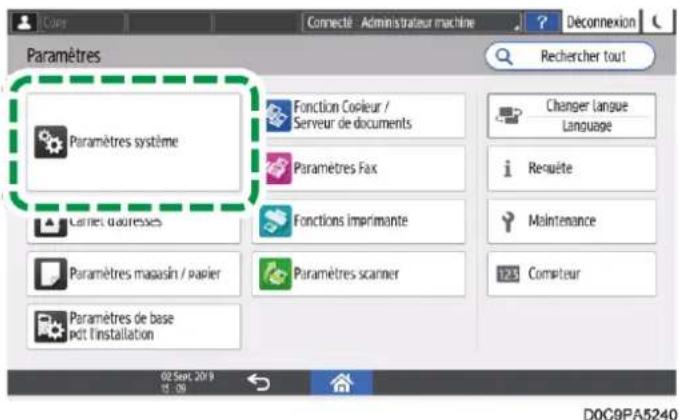Click the user profile icon in top bar
Screen dimensions: 679x420
[24, 22]
